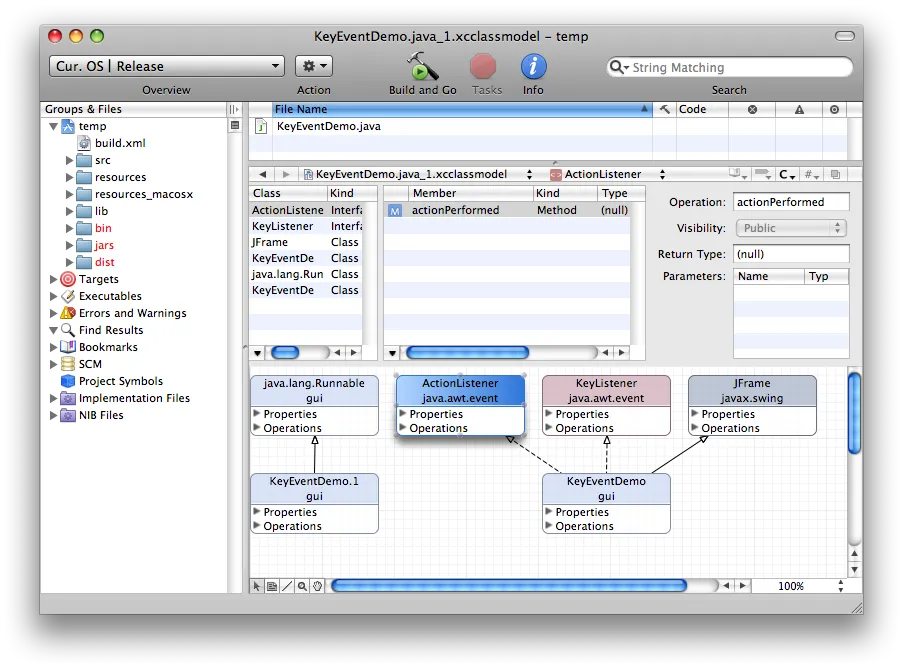Viewport: 903px width, 669px height.
Task: Select the note/comment tool in diagram toolbar
Action: (x=272, y=586)
